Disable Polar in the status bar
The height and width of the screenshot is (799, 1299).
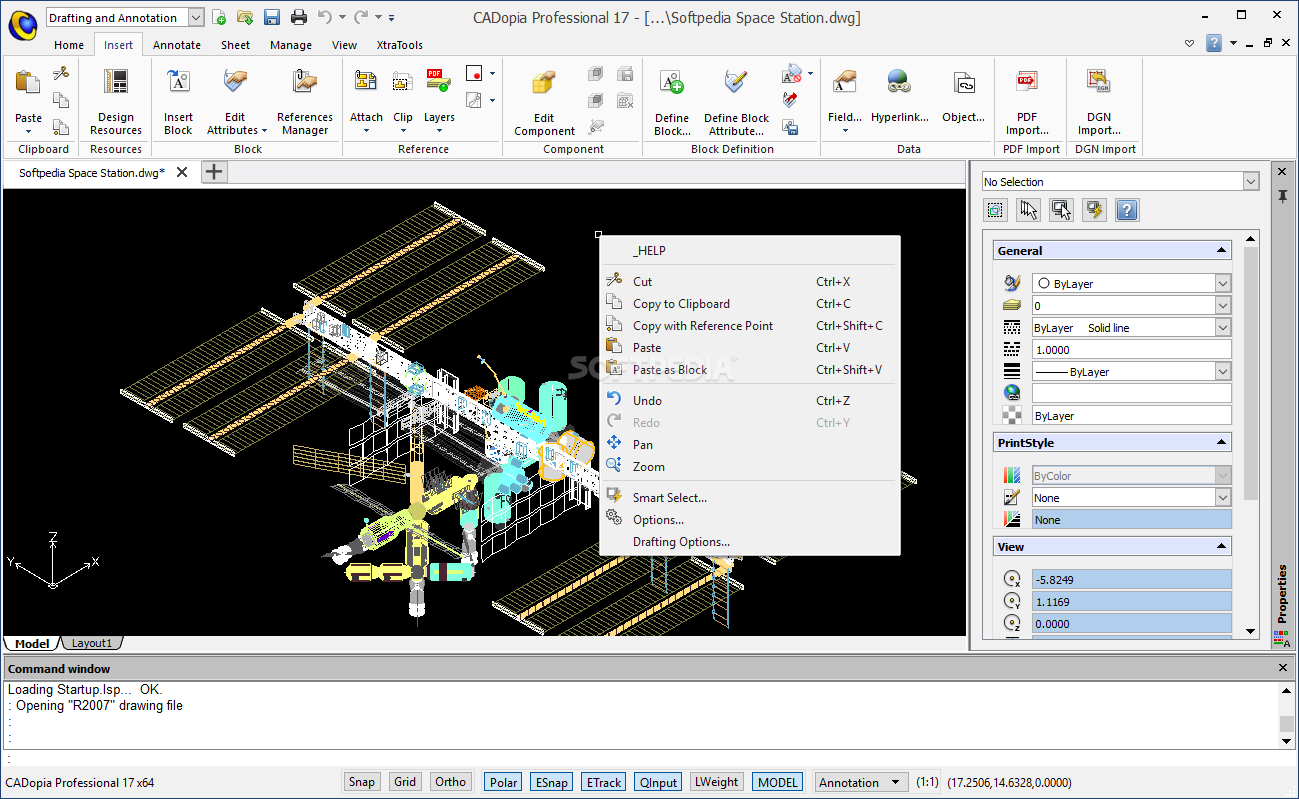tap(504, 782)
